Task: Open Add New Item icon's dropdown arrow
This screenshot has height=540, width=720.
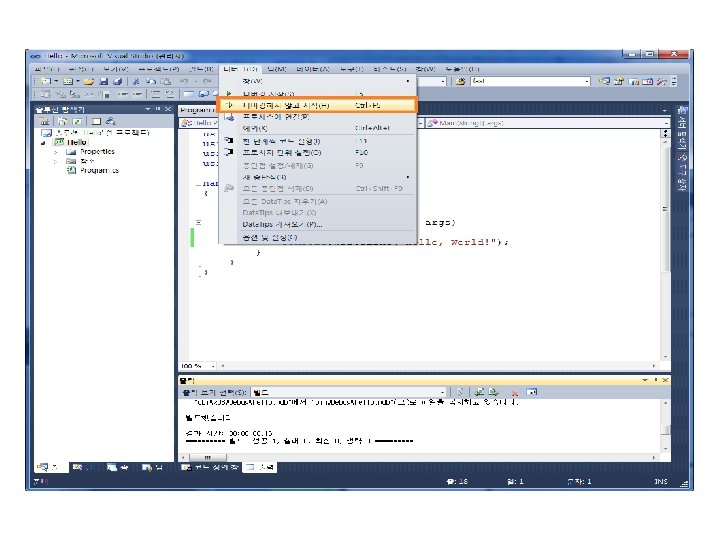Action: [x=78, y=81]
